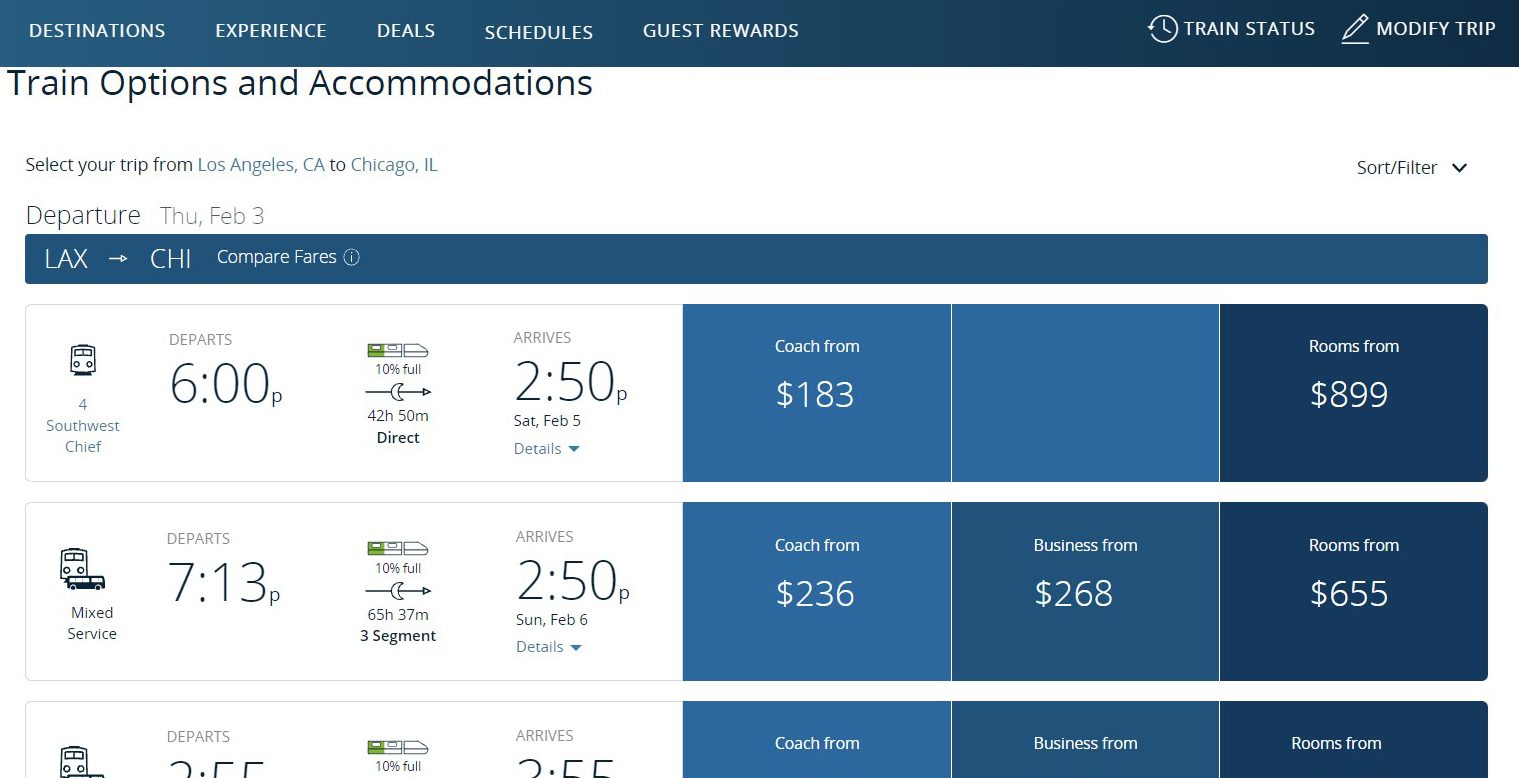Viewport: 1519px width, 778px height.
Task: Click the Modify Trip pencil icon
Action: (1355, 29)
